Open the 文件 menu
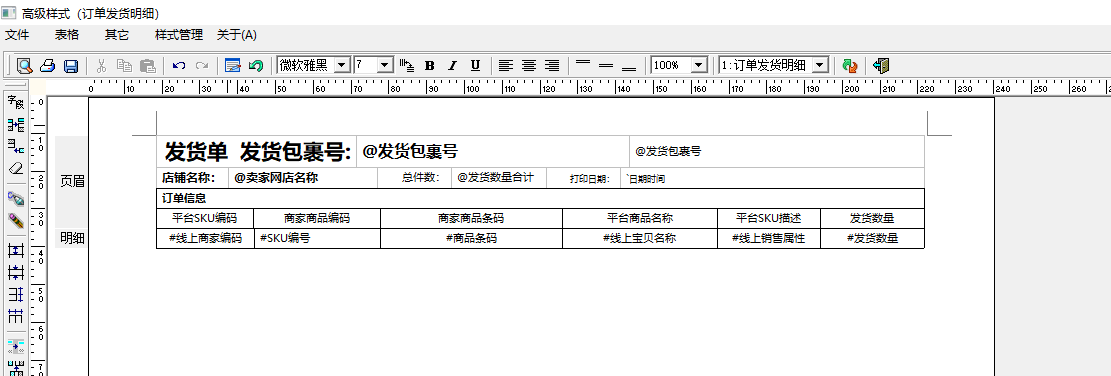1111x376 pixels. (x=17, y=35)
